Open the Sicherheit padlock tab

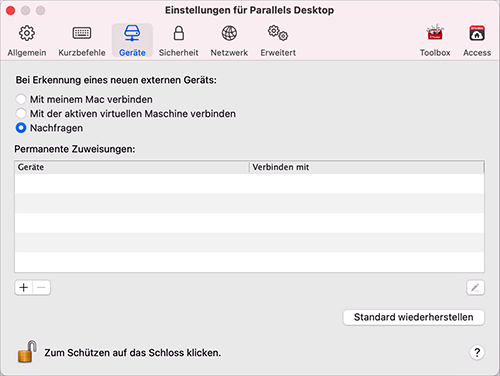(x=179, y=40)
